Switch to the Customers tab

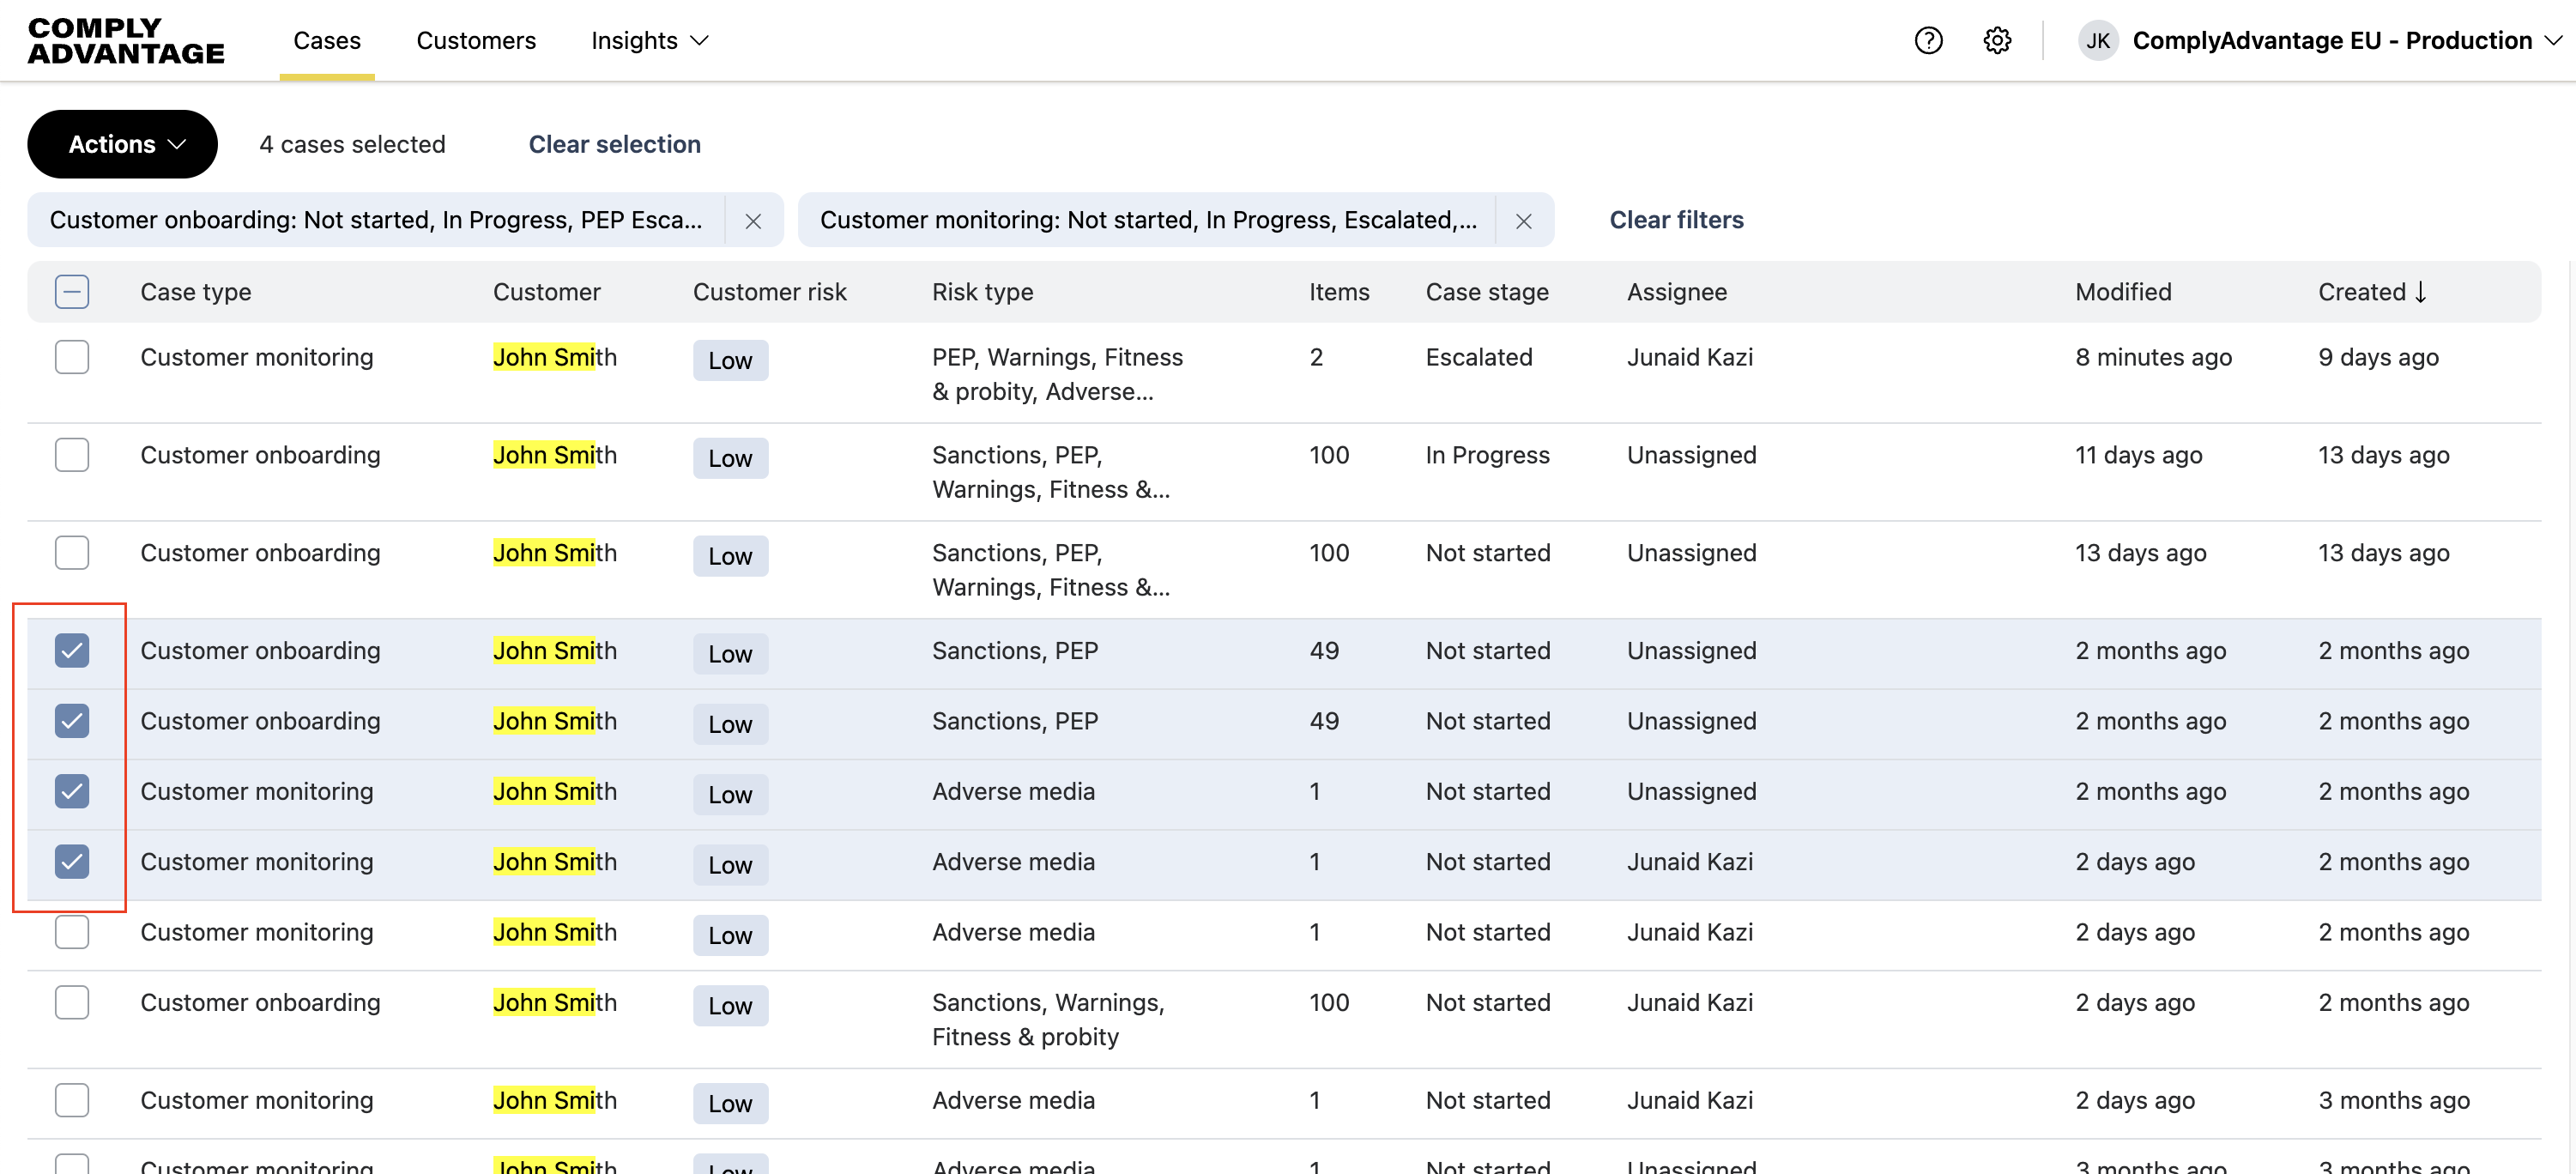[x=476, y=41]
